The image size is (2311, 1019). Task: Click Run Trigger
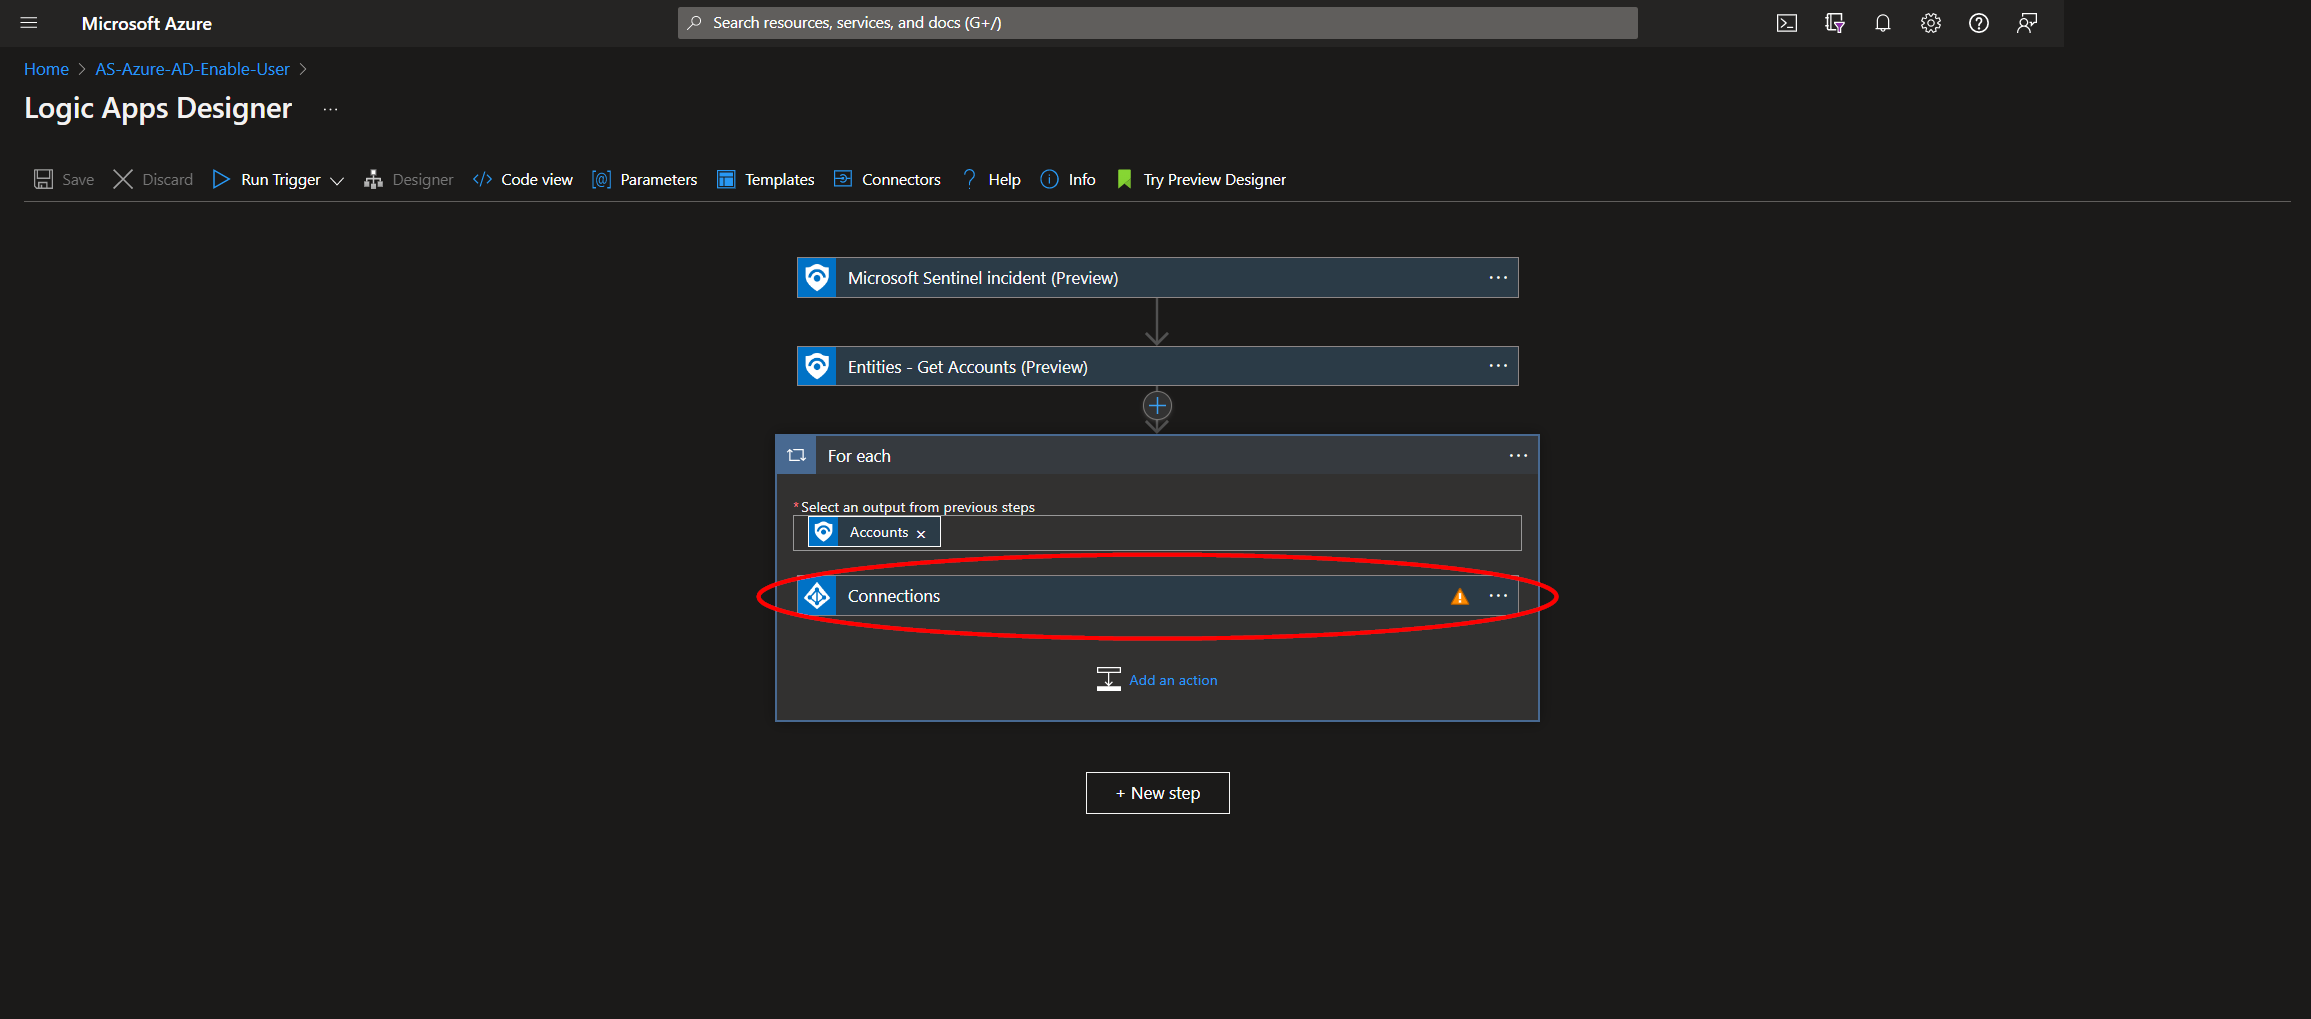point(267,179)
